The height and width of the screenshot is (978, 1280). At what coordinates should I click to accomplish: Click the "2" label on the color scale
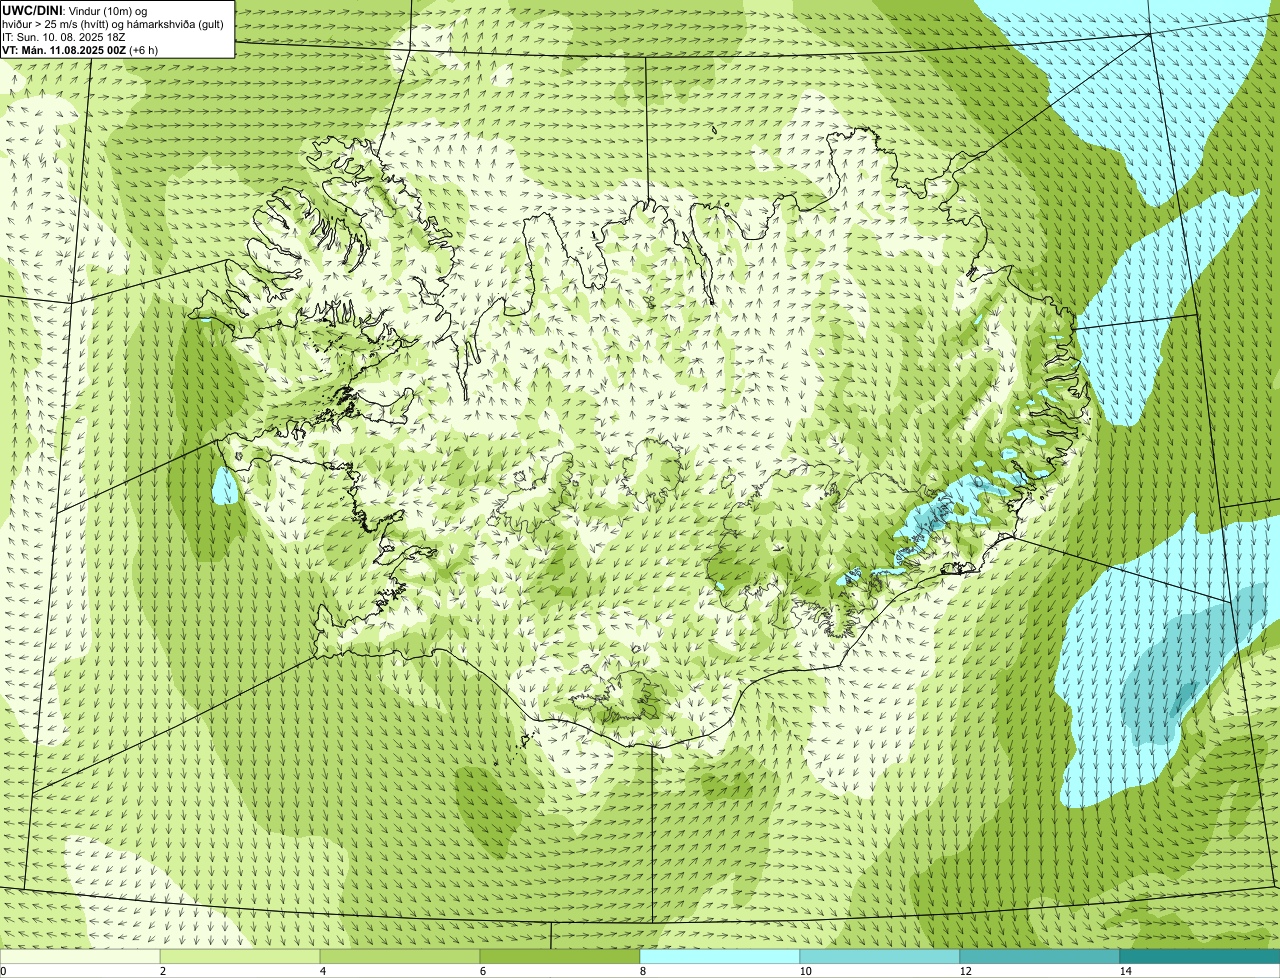pos(162,971)
